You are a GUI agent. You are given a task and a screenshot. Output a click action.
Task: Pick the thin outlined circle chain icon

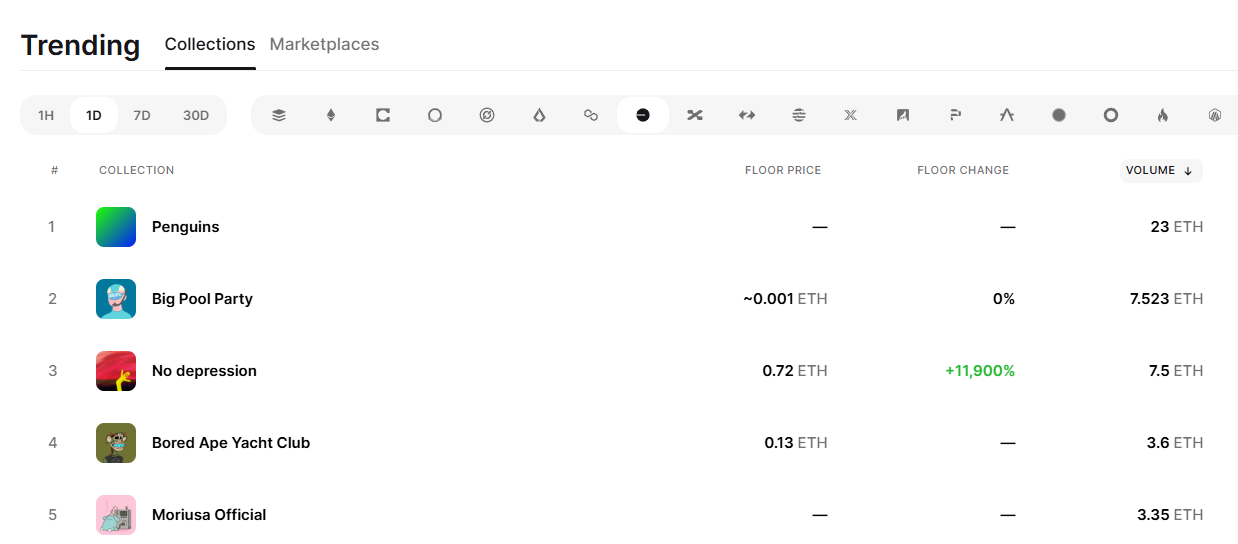[x=435, y=115]
